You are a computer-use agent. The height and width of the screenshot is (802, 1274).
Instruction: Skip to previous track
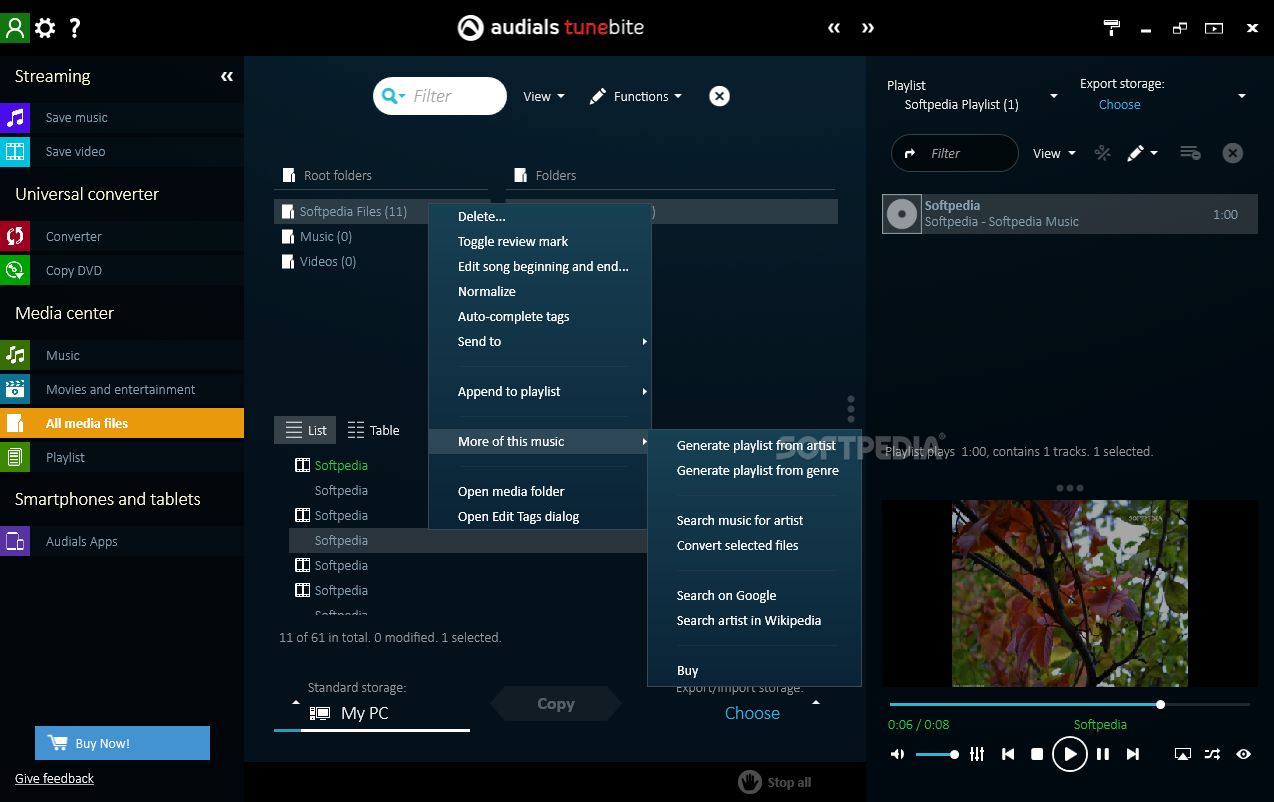coord(1008,754)
